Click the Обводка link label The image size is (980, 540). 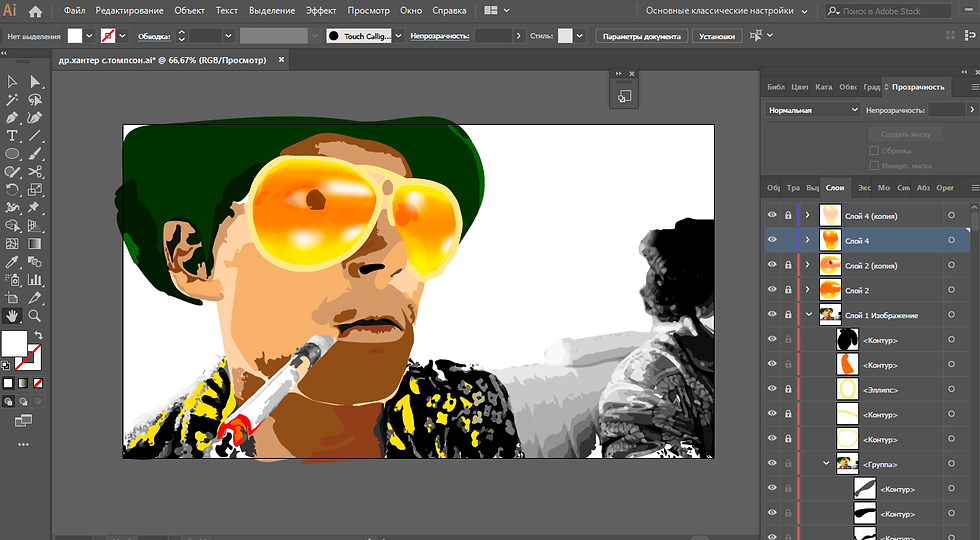click(154, 36)
